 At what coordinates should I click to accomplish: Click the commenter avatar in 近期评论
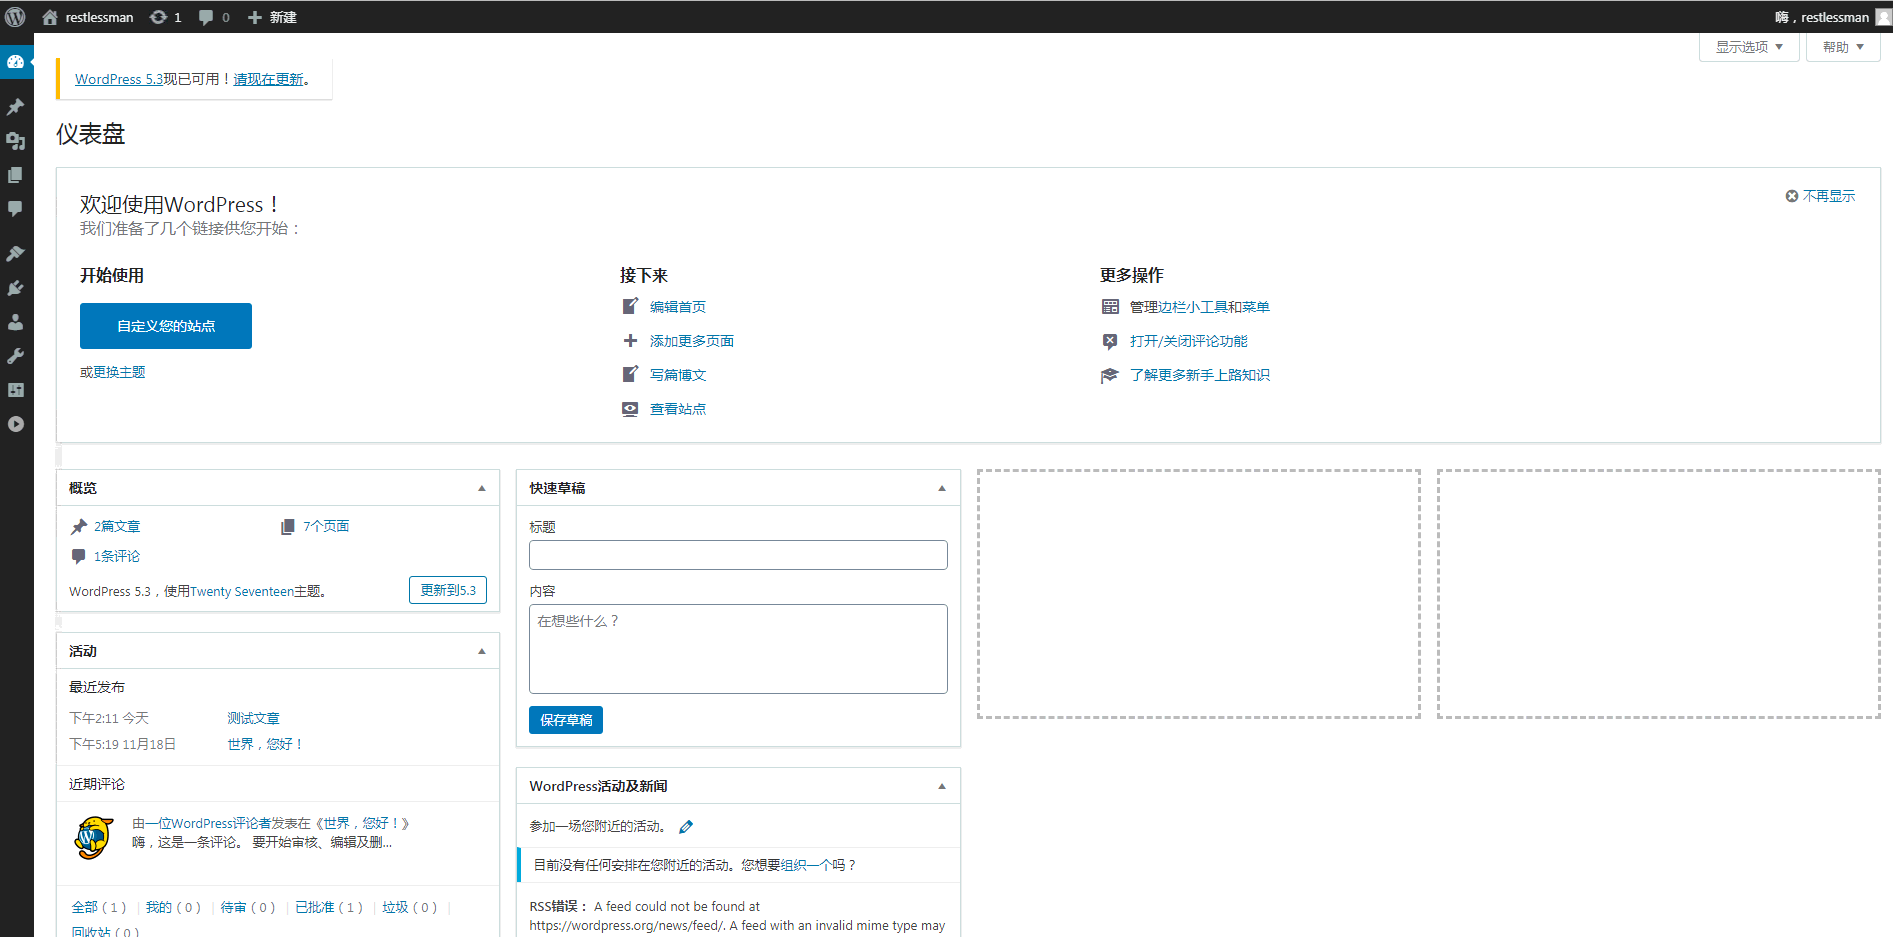(93, 838)
